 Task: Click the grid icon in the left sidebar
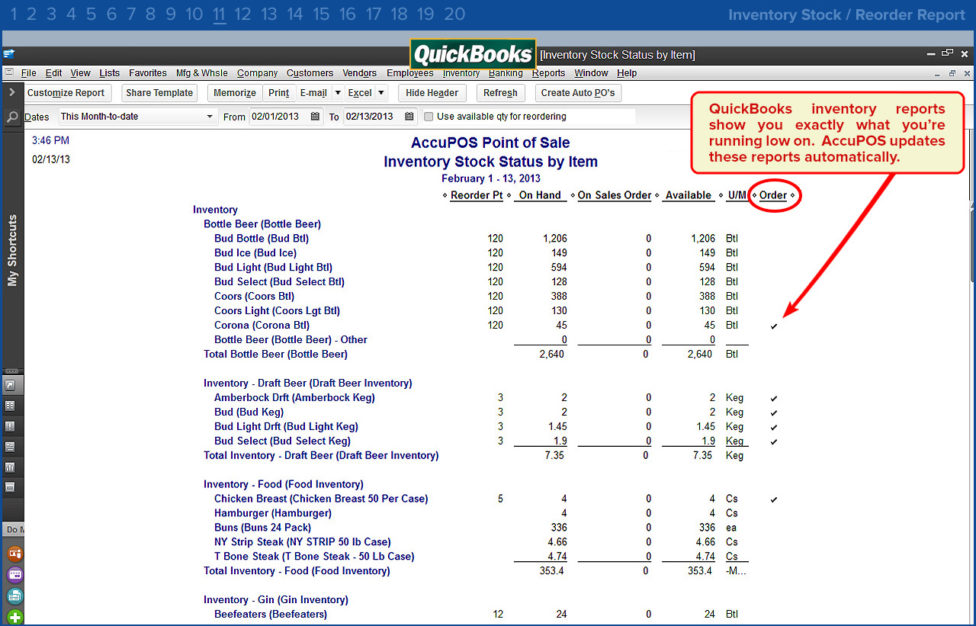pos(11,406)
